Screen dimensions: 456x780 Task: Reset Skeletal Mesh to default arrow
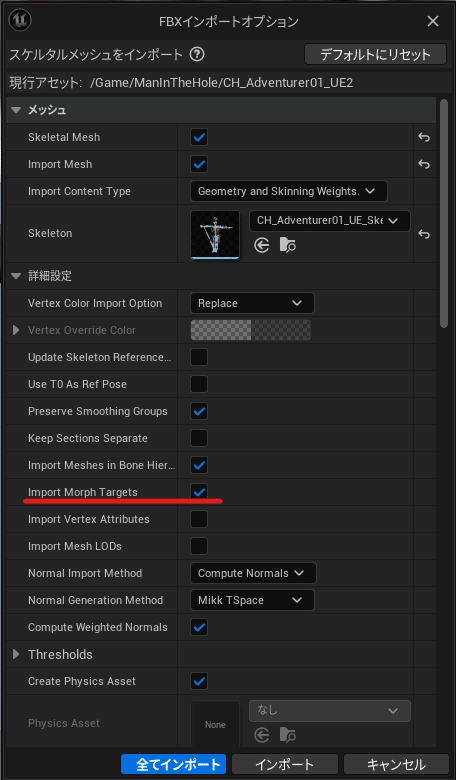coord(424,137)
